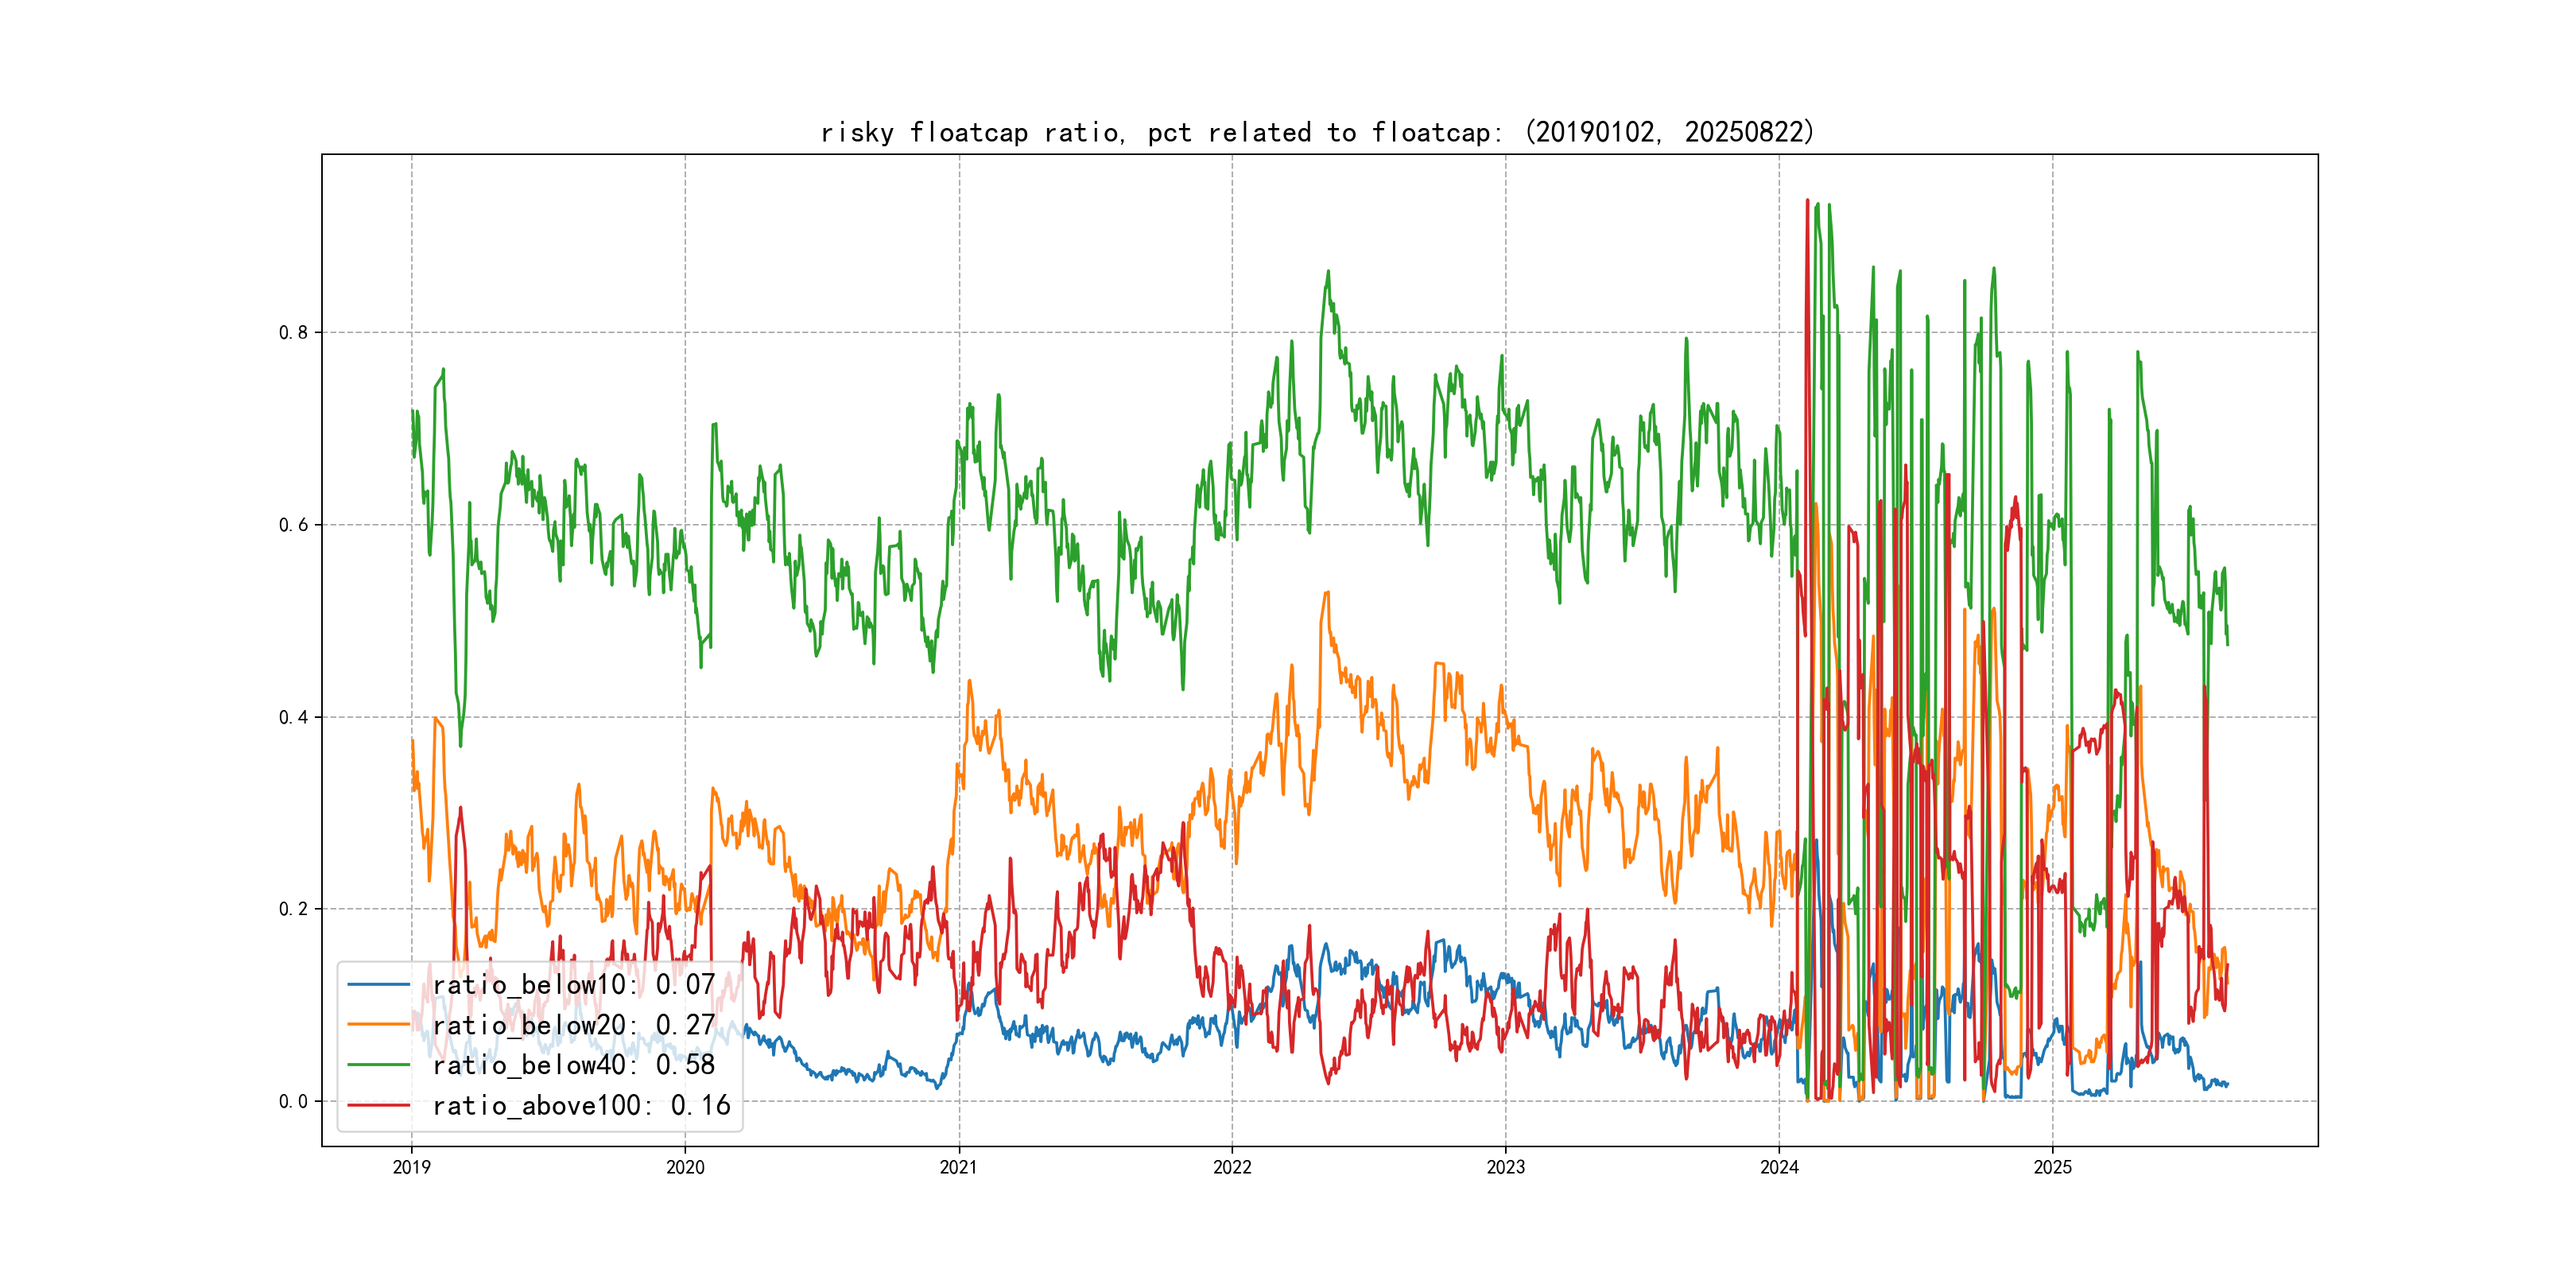Click the green ratio_below40 legend line
The width and height of the screenshot is (2576, 1288).
[x=378, y=1065]
